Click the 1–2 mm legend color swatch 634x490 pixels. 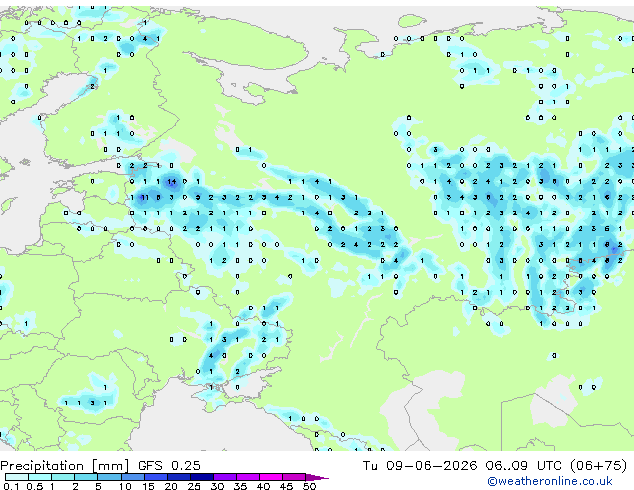pos(63,477)
